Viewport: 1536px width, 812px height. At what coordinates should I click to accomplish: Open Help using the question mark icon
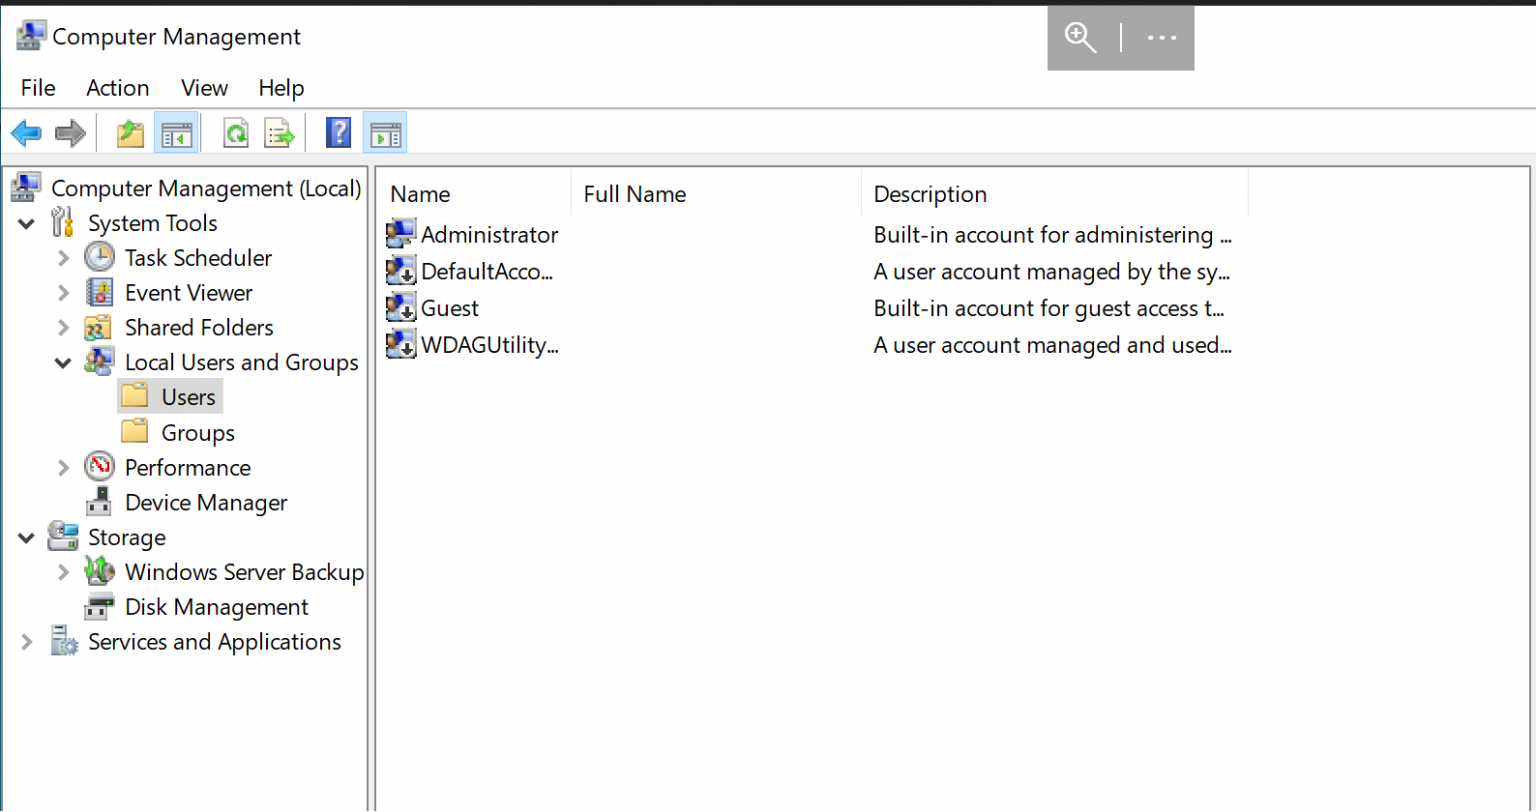coord(338,131)
